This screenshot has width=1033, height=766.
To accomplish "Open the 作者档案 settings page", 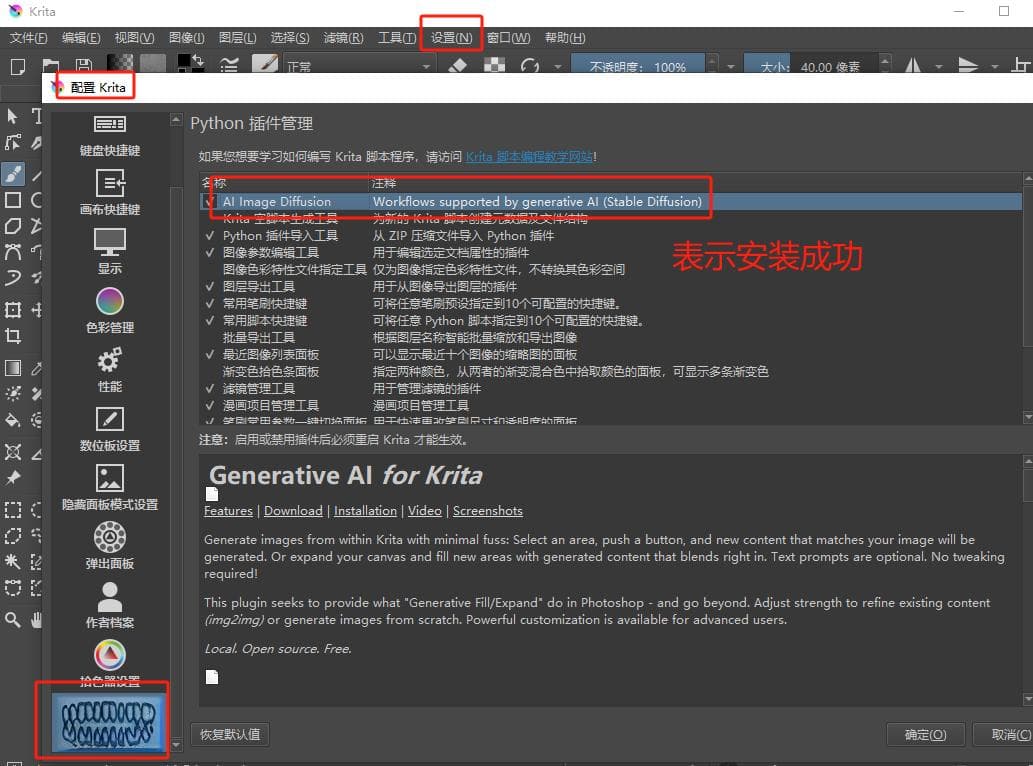I will coord(109,605).
